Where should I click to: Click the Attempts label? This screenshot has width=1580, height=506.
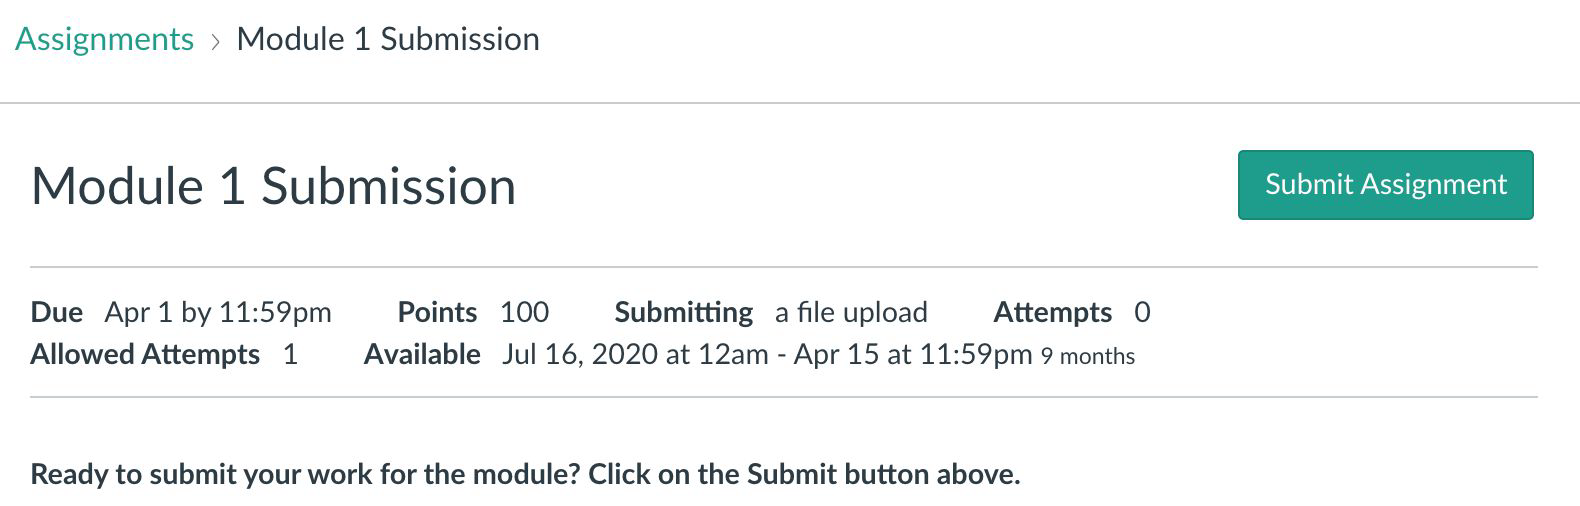pos(1052,312)
